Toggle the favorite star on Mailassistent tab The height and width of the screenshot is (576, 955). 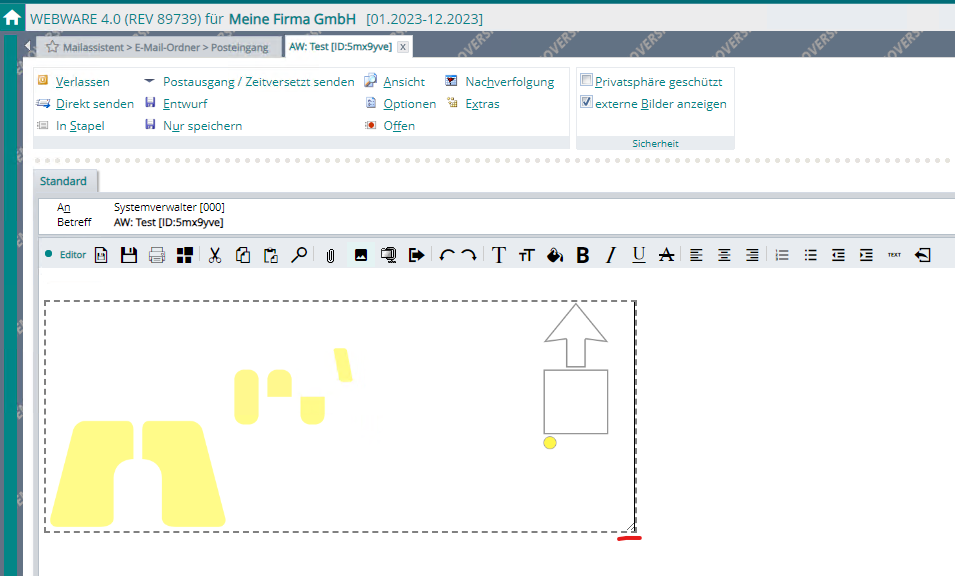(52, 47)
